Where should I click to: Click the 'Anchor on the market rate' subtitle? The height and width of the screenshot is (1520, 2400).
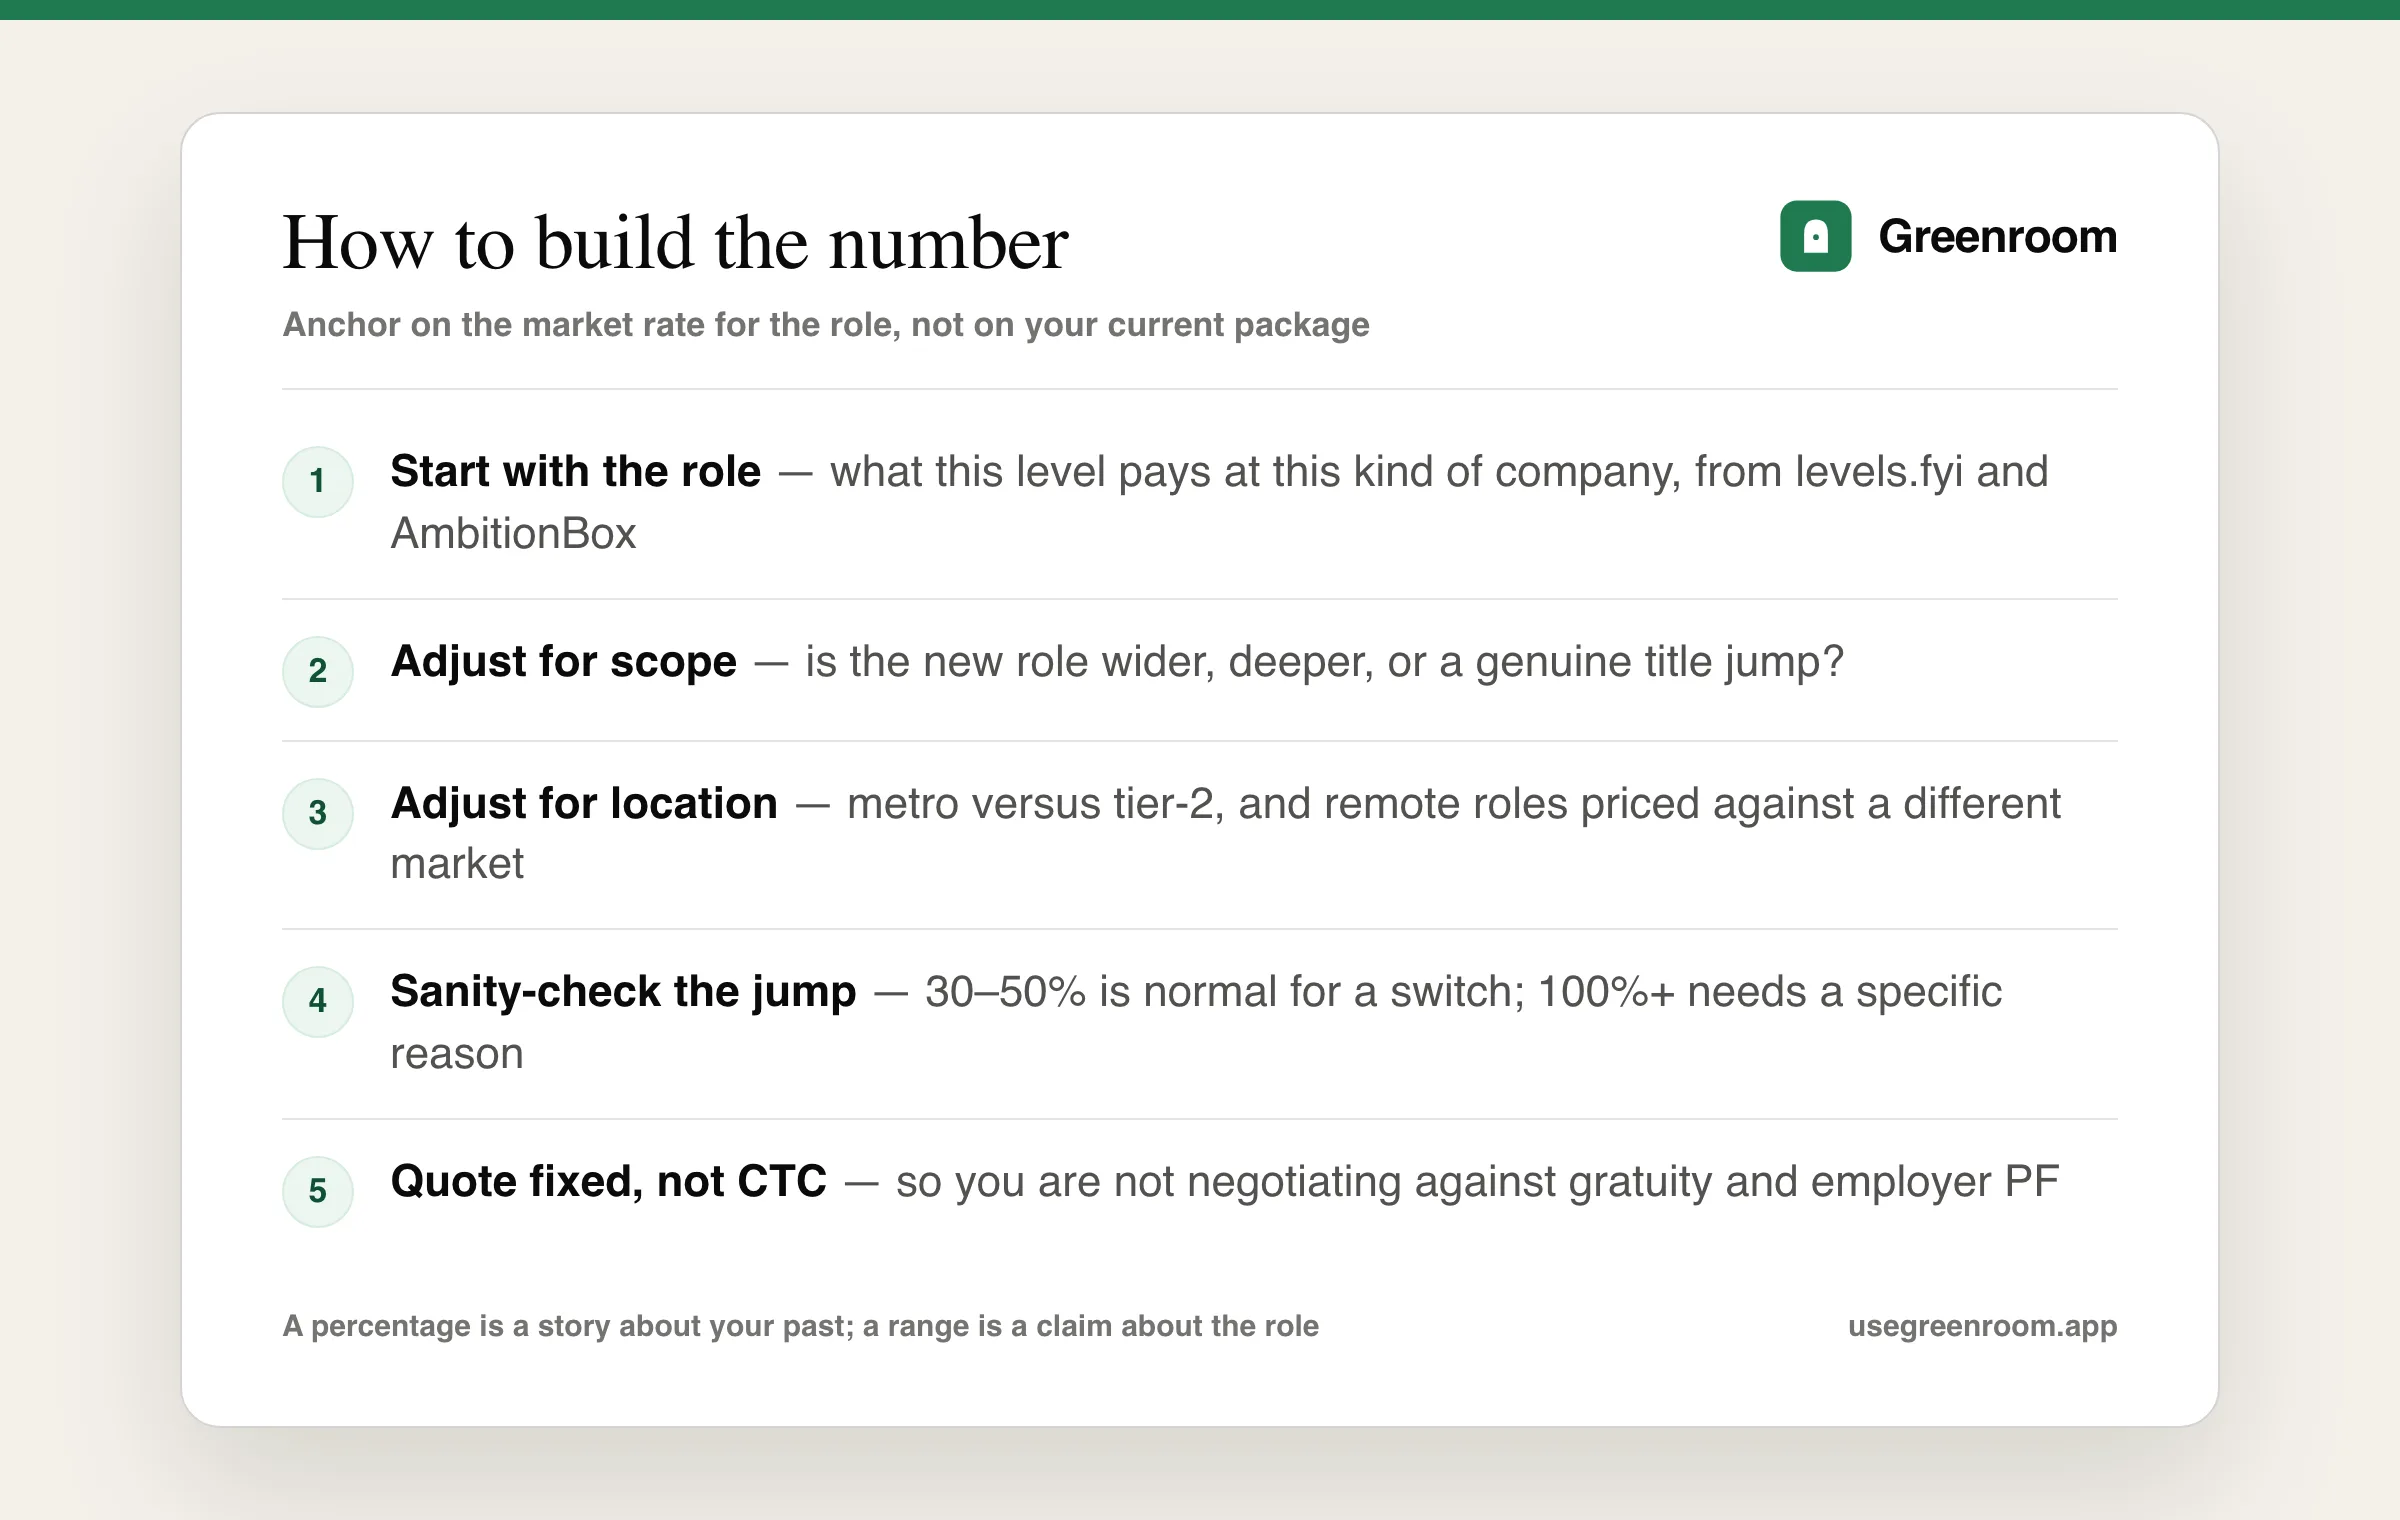[x=826, y=325]
